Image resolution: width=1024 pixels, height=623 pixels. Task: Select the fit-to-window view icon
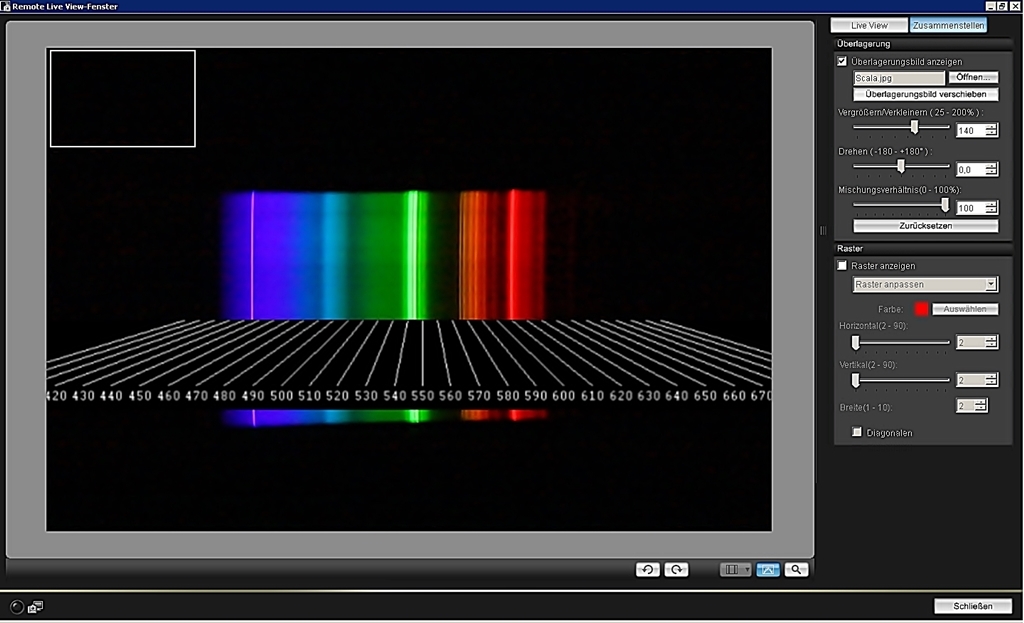767,569
